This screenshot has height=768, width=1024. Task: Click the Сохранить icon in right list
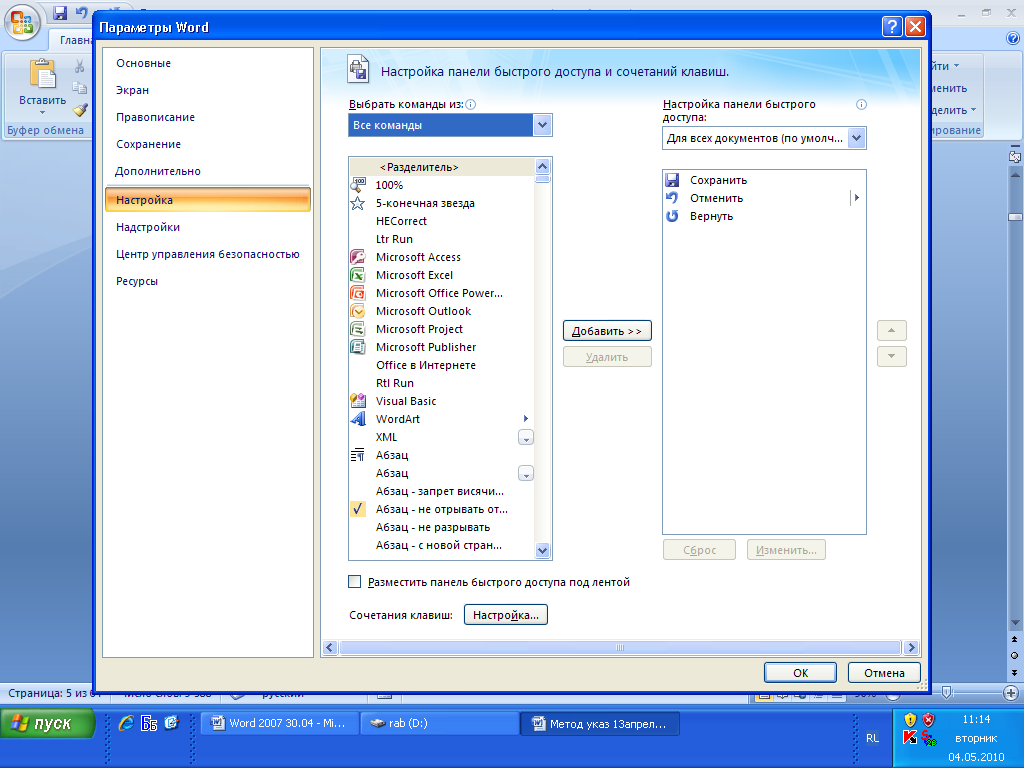pyautogui.click(x=672, y=180)
